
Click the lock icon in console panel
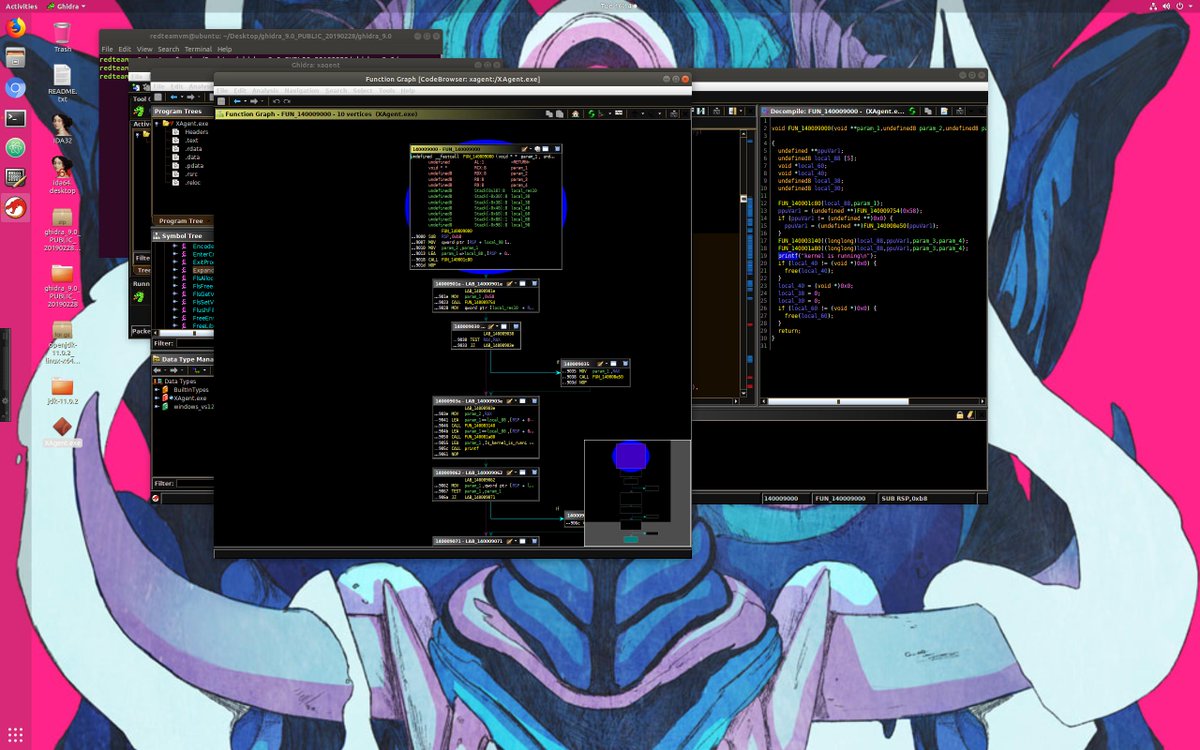(x=960, y=415)
